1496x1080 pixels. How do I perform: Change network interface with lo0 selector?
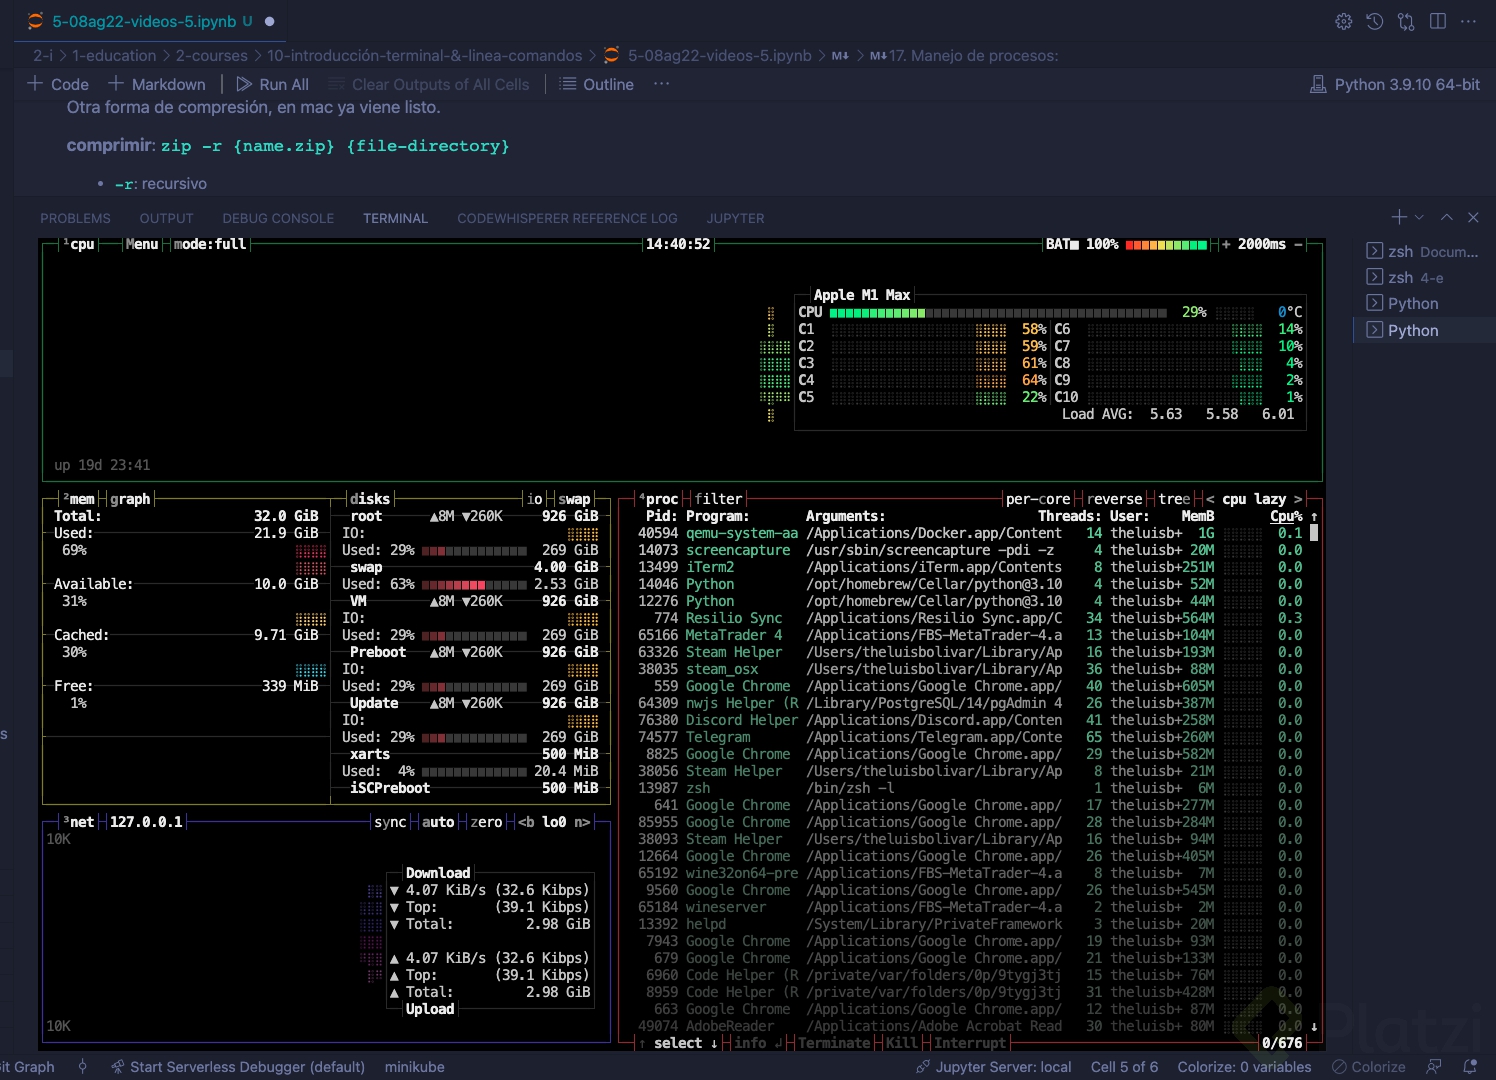[x=554, y=822]
